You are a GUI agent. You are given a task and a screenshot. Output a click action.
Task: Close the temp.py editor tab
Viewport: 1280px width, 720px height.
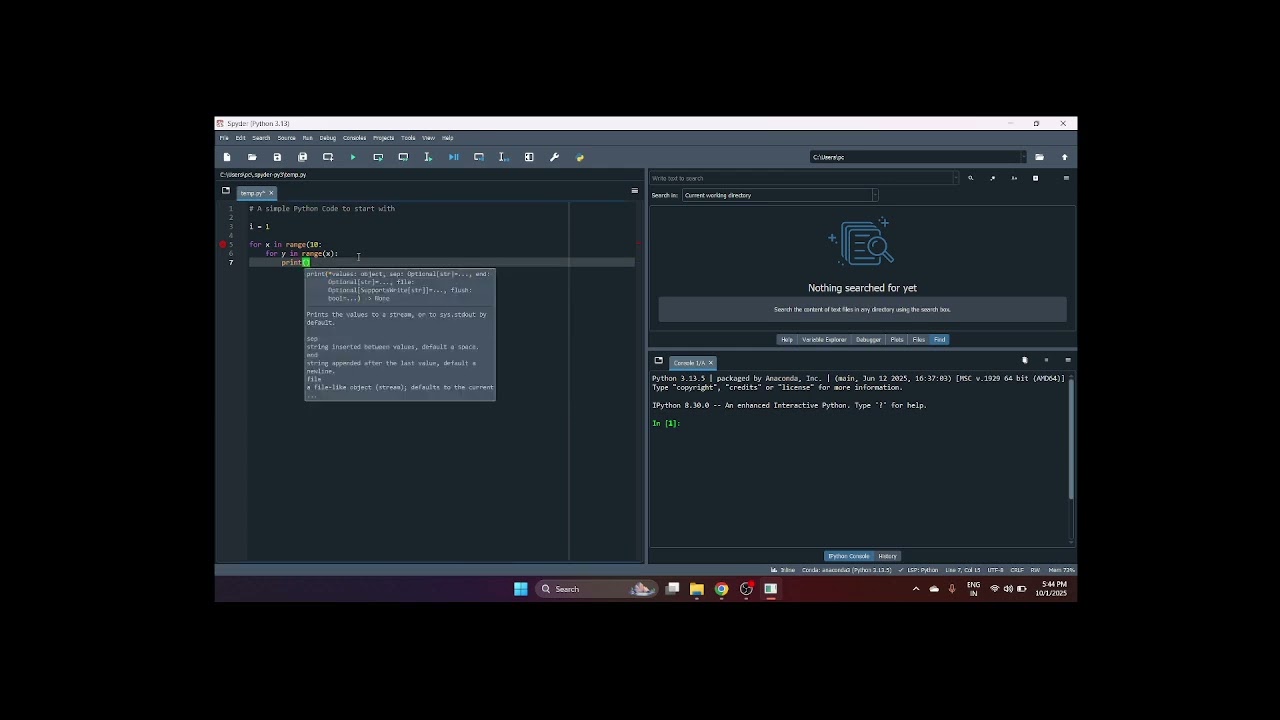[x=270, y=193]
